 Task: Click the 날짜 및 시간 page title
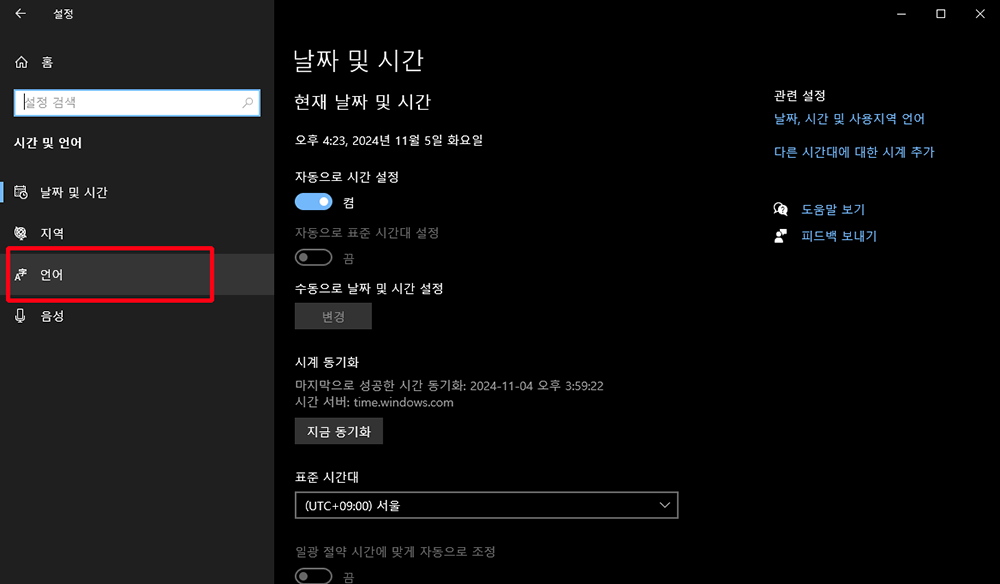click(358, 61)
